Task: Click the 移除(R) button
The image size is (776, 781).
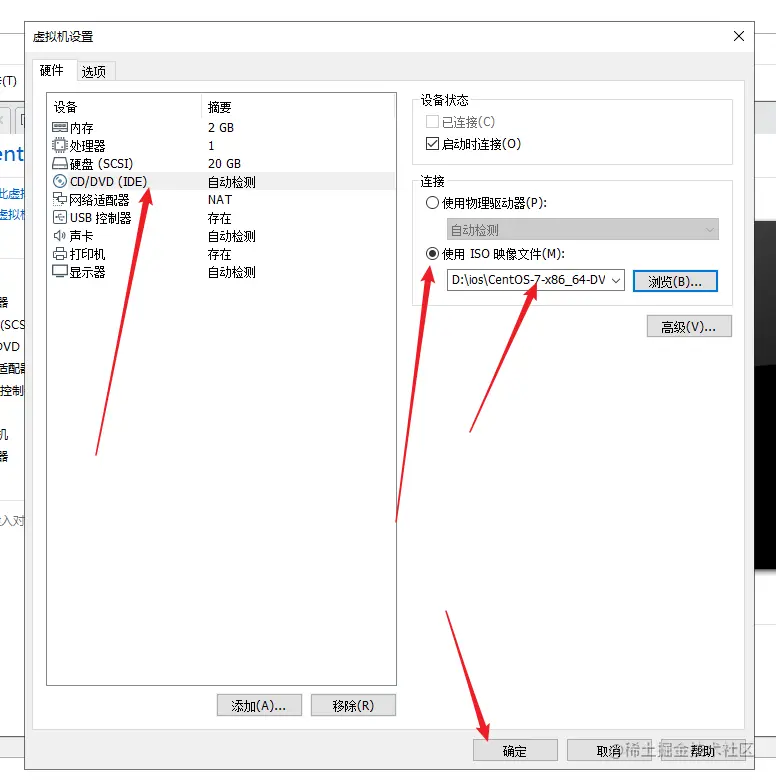Action: point(353,705)
